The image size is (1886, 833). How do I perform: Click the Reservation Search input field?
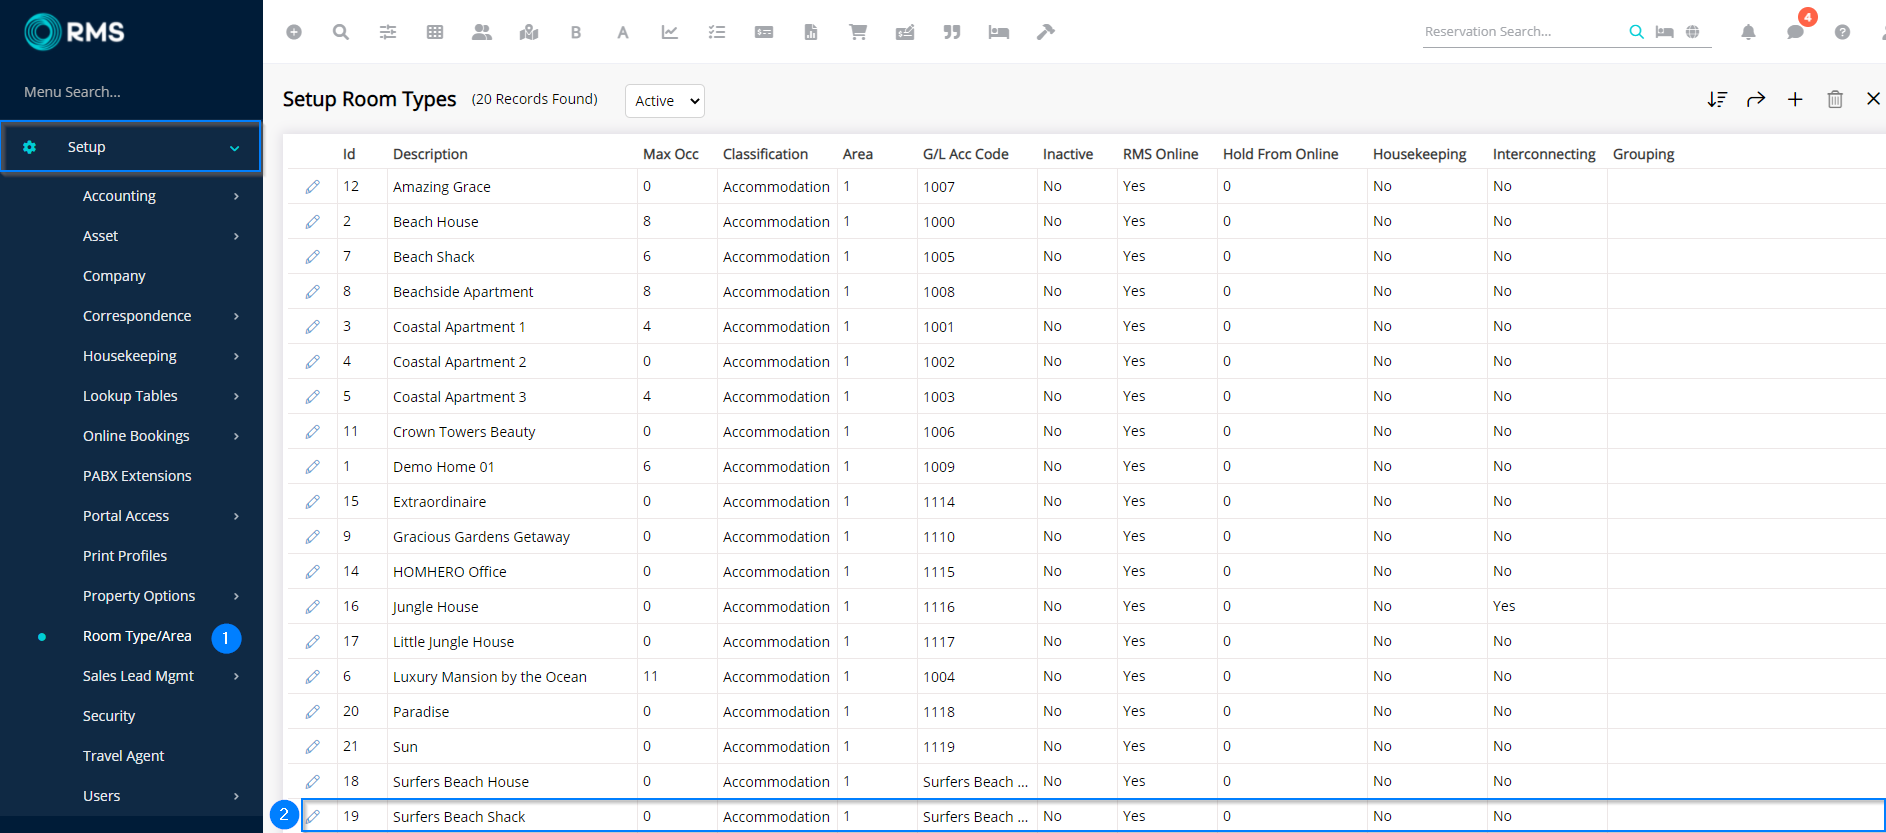point(1520,32)
